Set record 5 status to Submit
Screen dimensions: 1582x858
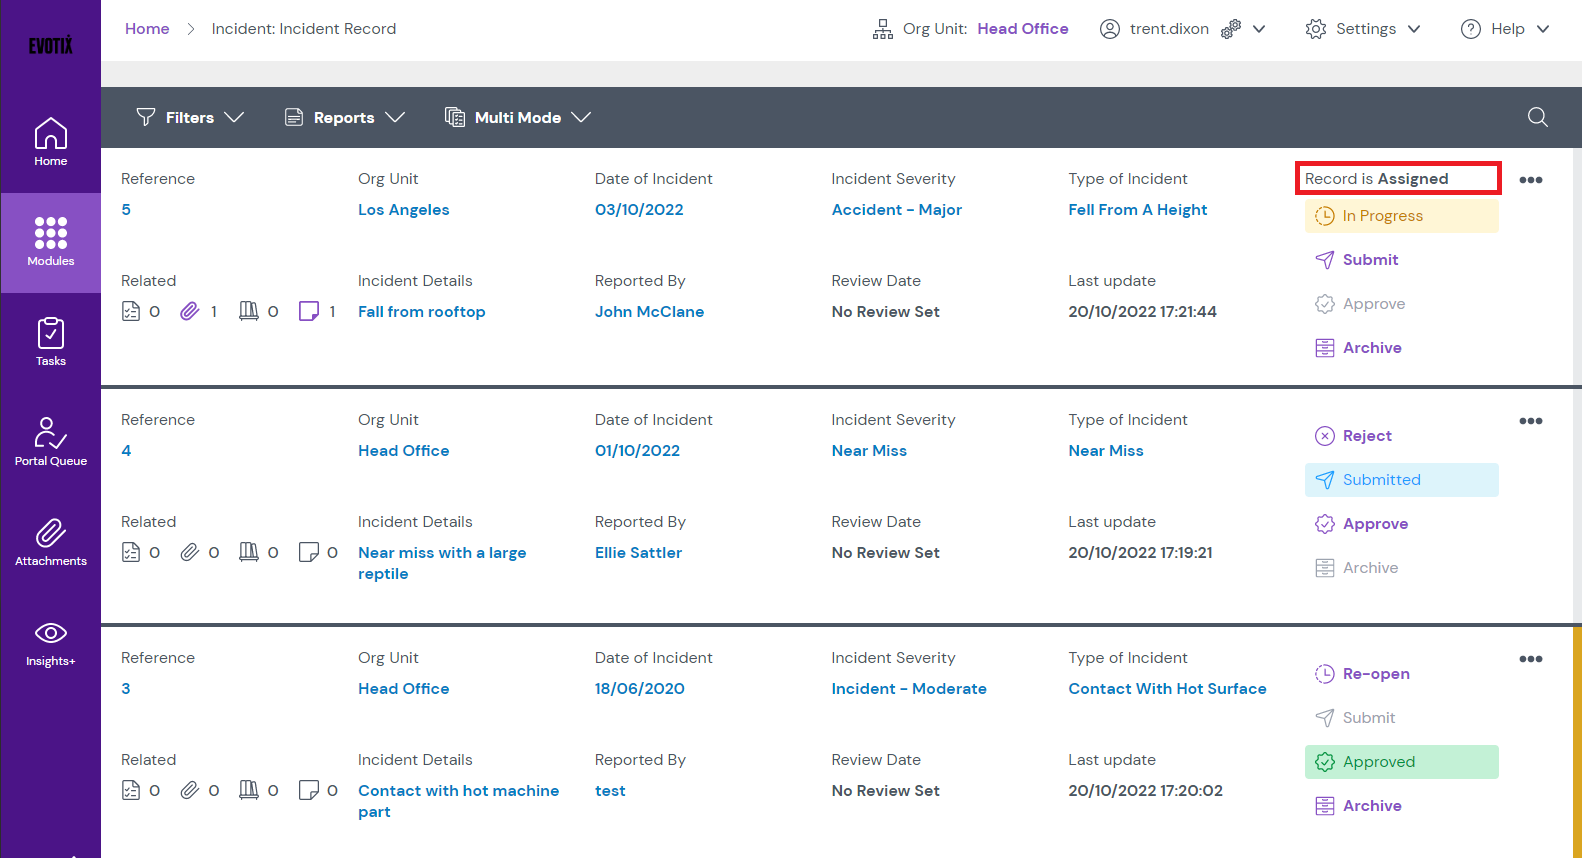[x=1369, y=260]
